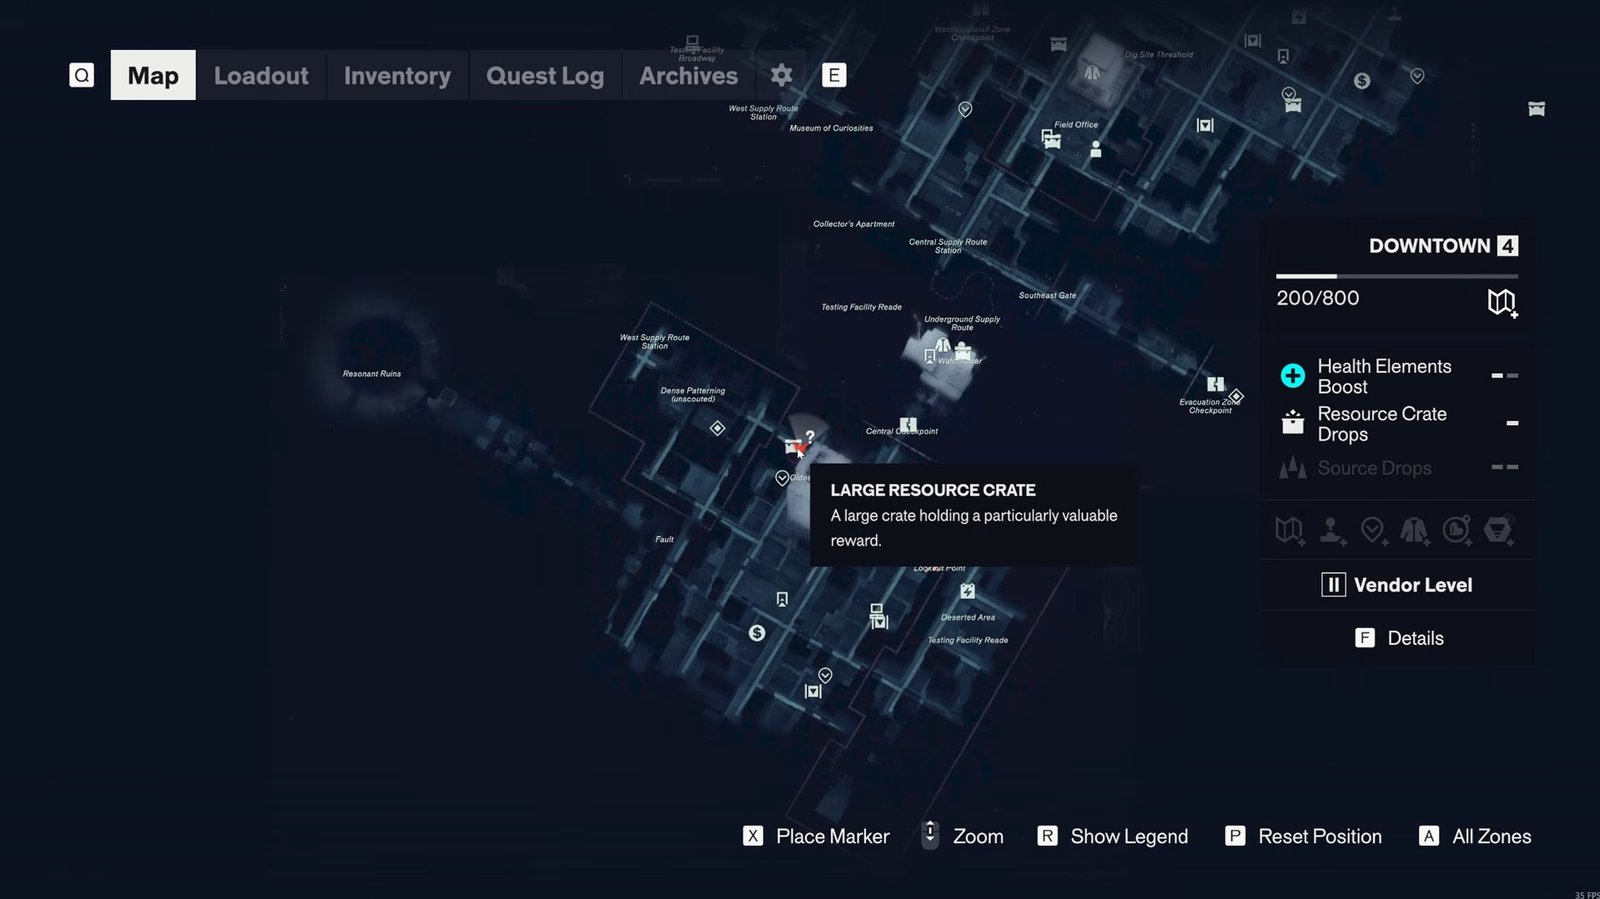
Task: Select the dimmed Source Drops icon
Action: [x=1293, y=468]
